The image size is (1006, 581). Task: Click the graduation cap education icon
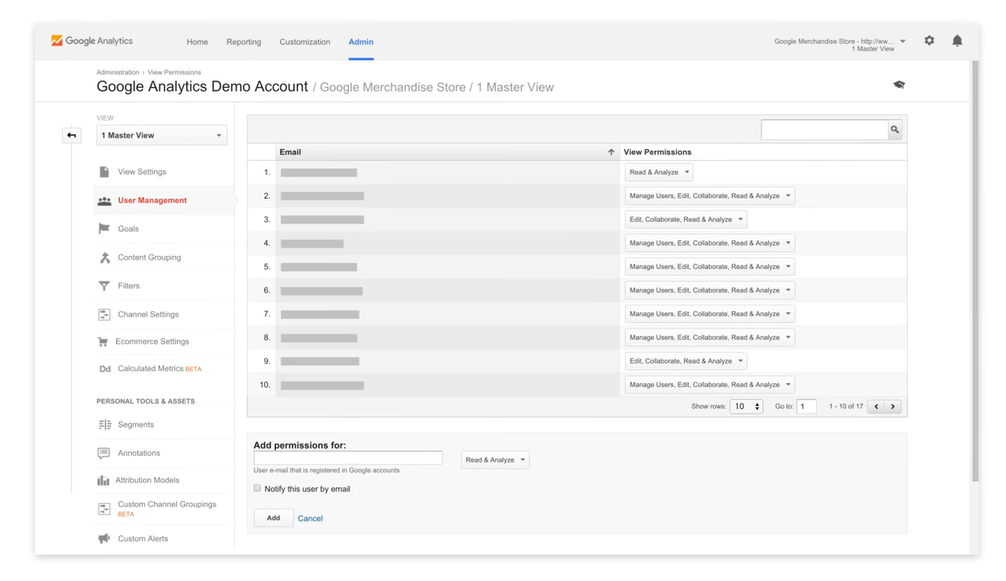pyautogui.click(x=899, y=85)
